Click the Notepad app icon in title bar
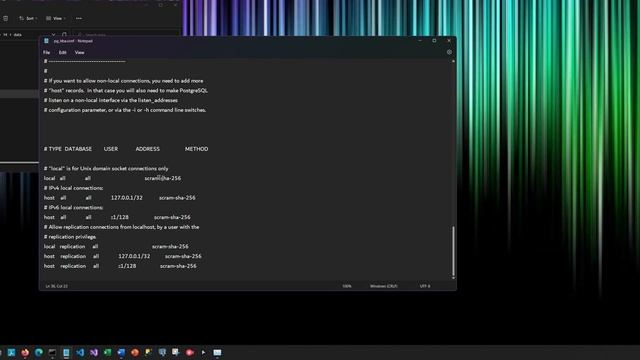 pyautogui.click(x=46, y=41)
